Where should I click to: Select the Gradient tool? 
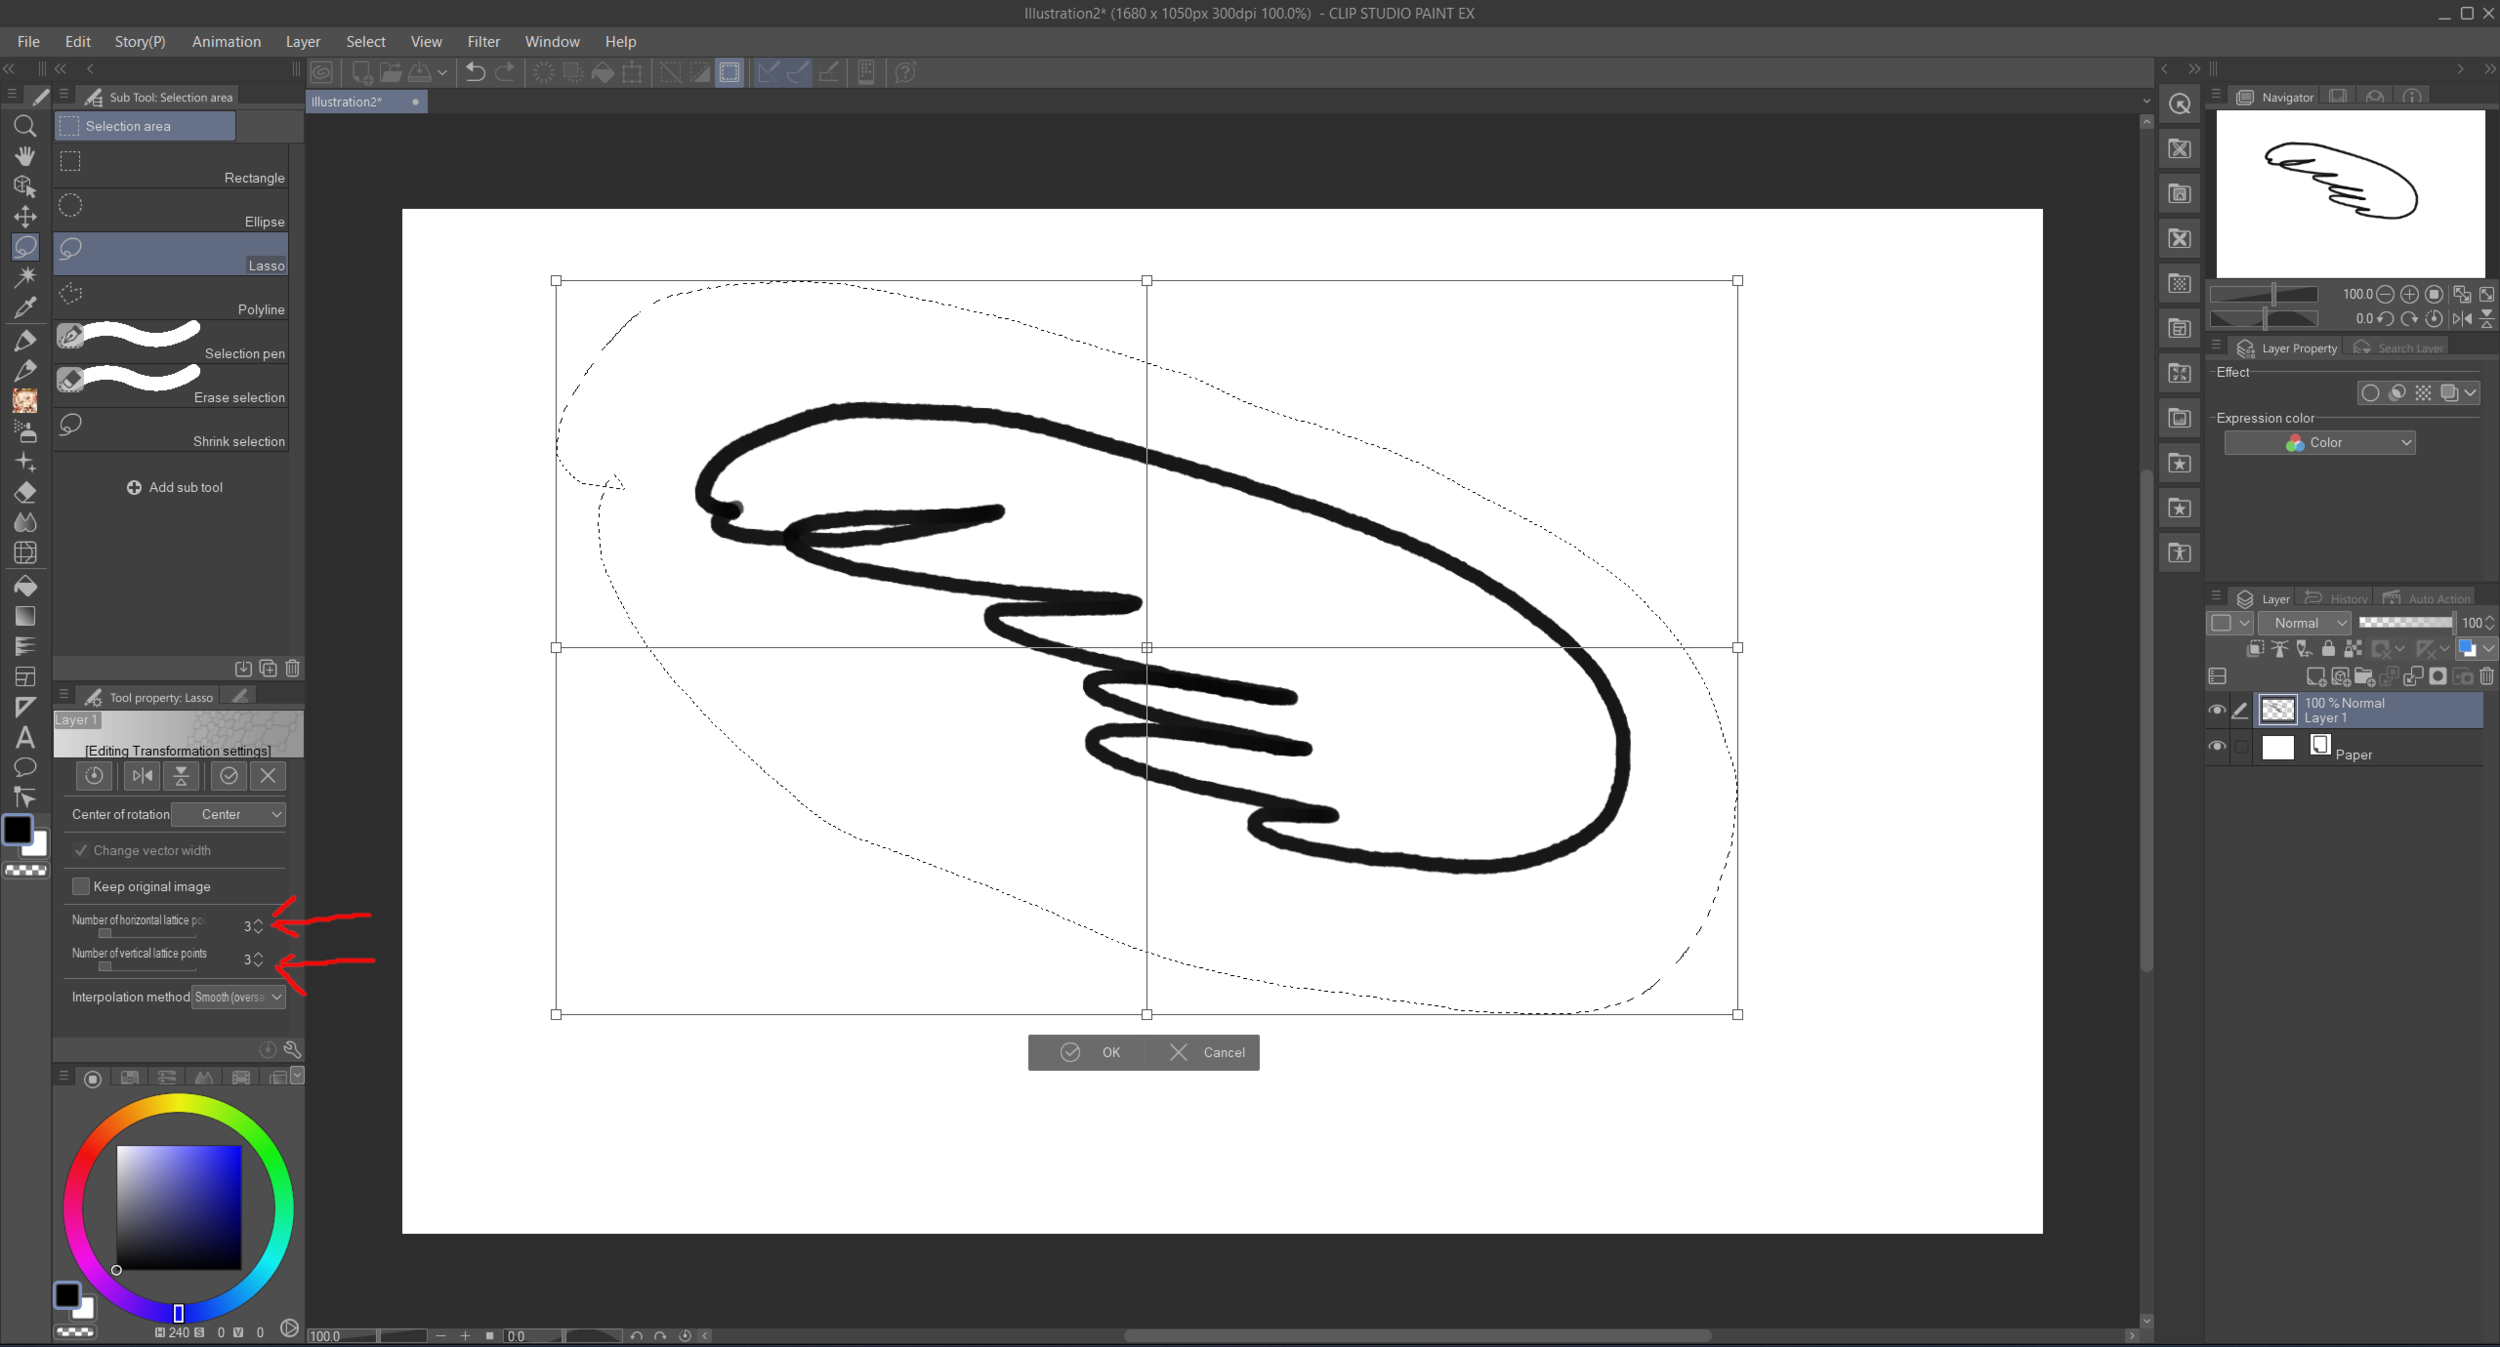point(25,617)
